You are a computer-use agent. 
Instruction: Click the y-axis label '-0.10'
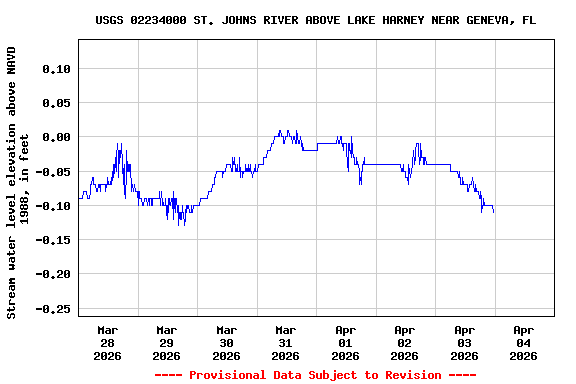[x=53, y=206]
